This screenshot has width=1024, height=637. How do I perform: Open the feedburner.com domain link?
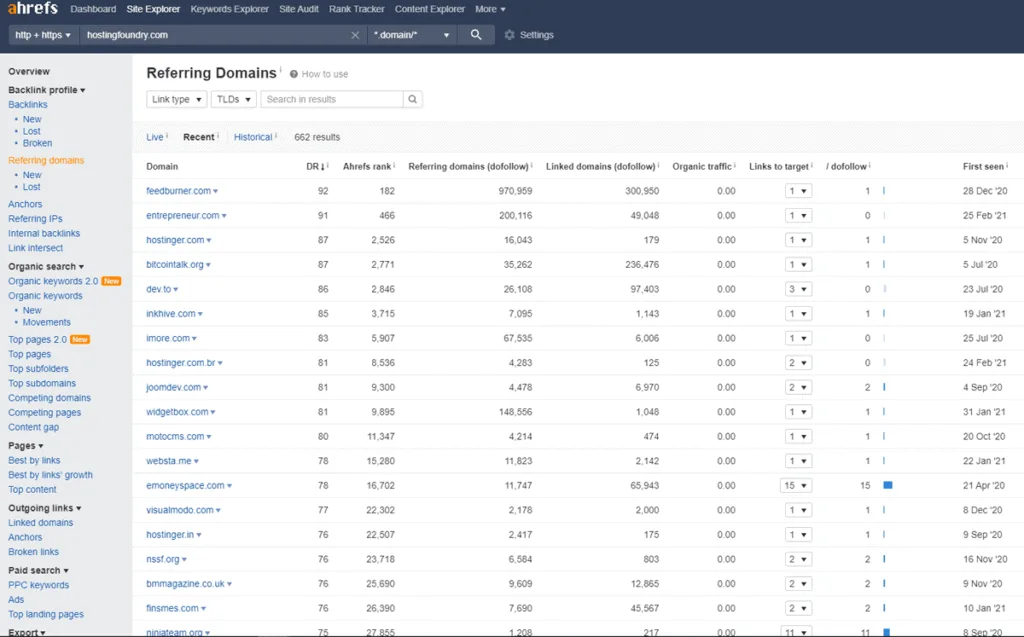click(178, 191)
